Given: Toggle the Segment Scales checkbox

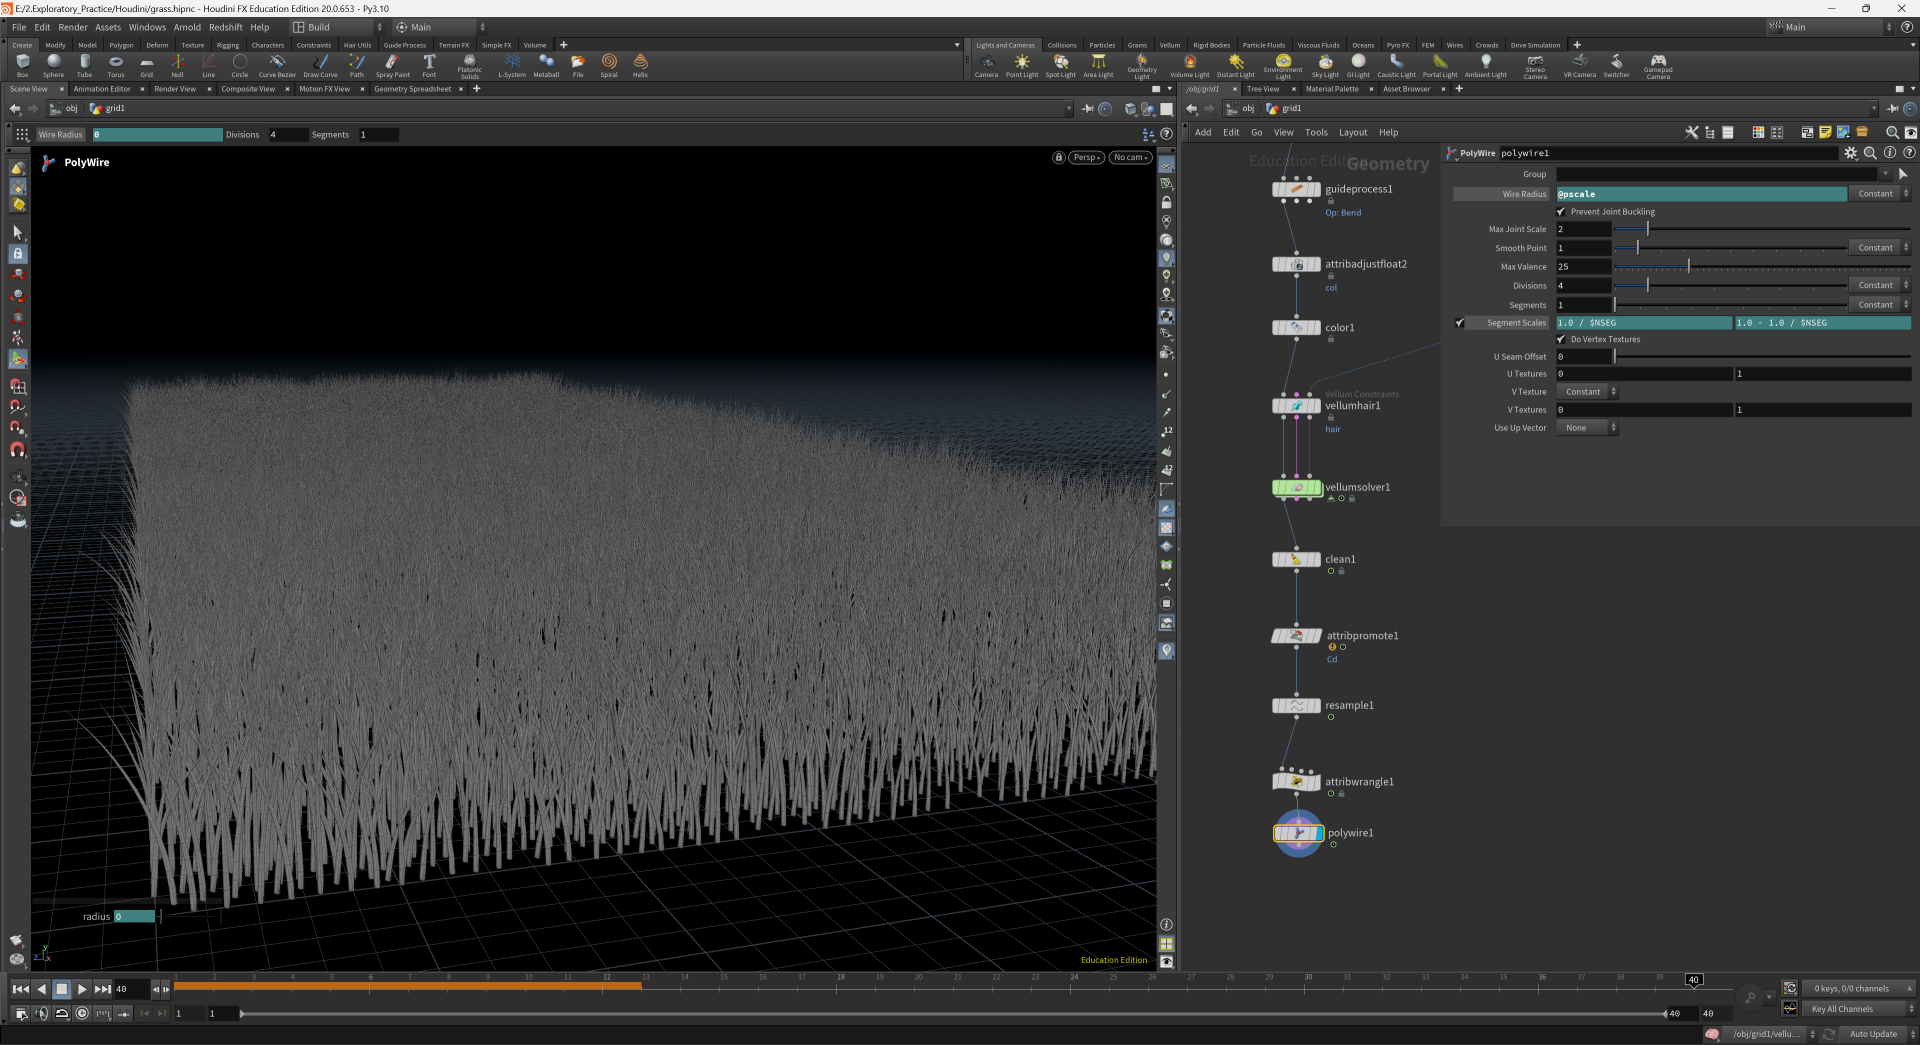Looking at the screenshot, I should 1460,323.
